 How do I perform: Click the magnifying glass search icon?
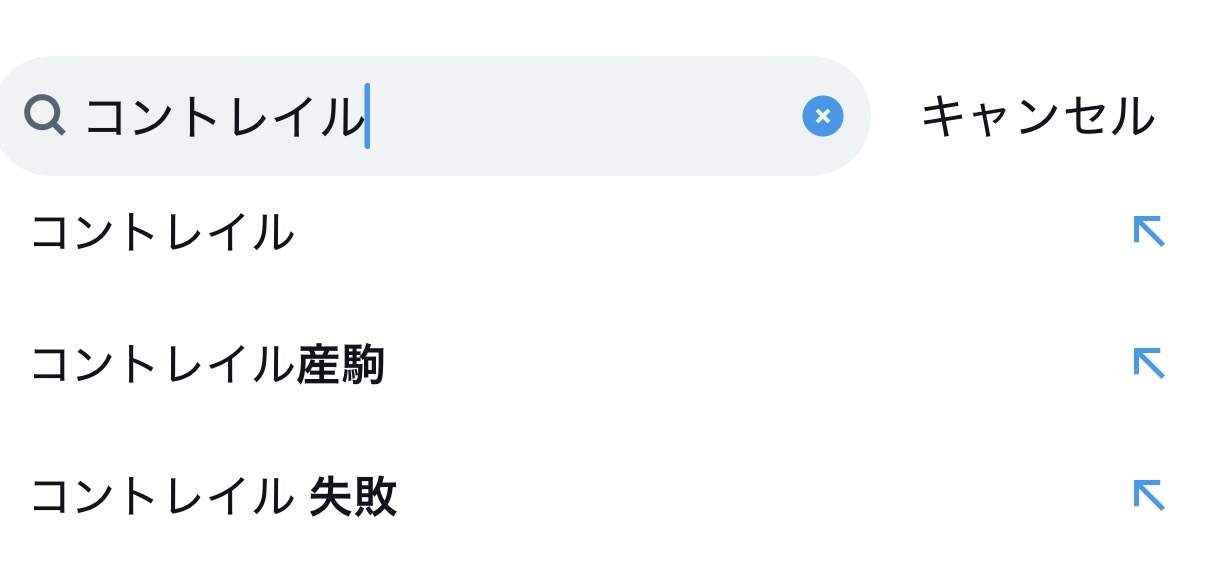coord(44,116)
